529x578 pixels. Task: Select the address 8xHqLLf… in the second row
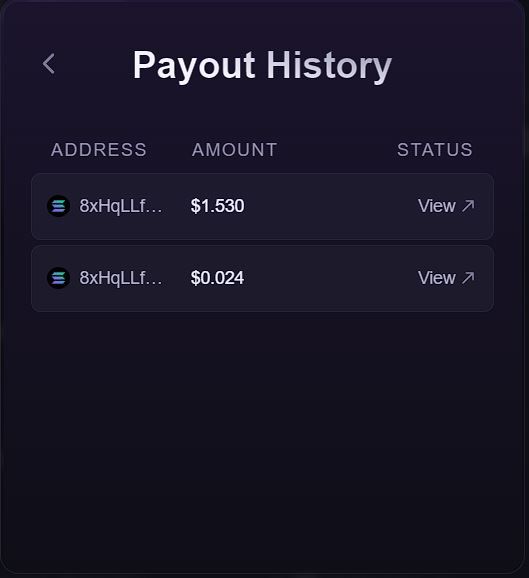coord(121,278)
